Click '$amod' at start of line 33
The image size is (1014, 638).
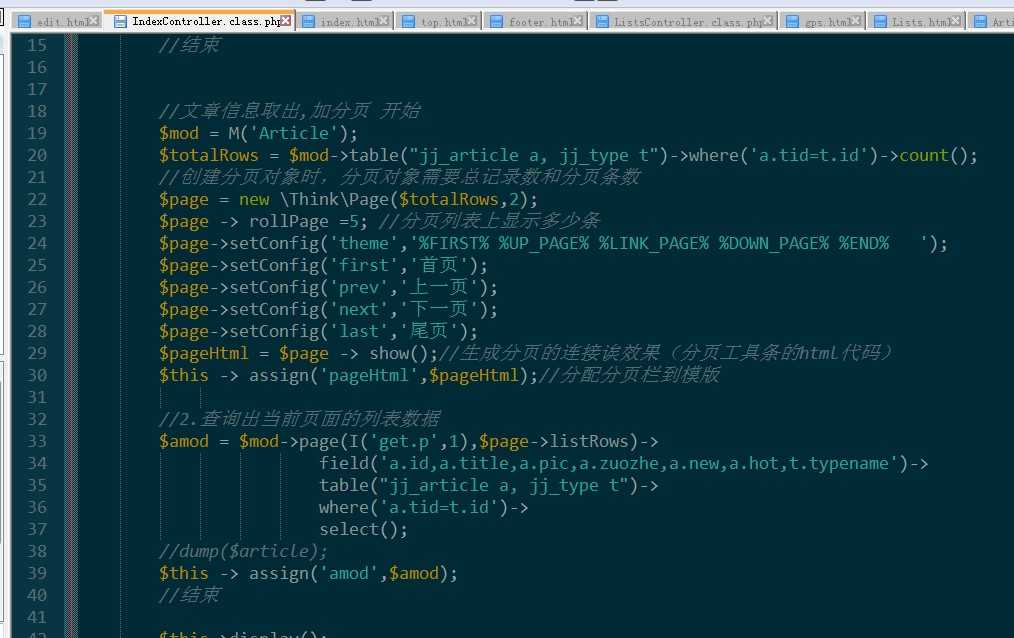[x=184, y=441]
